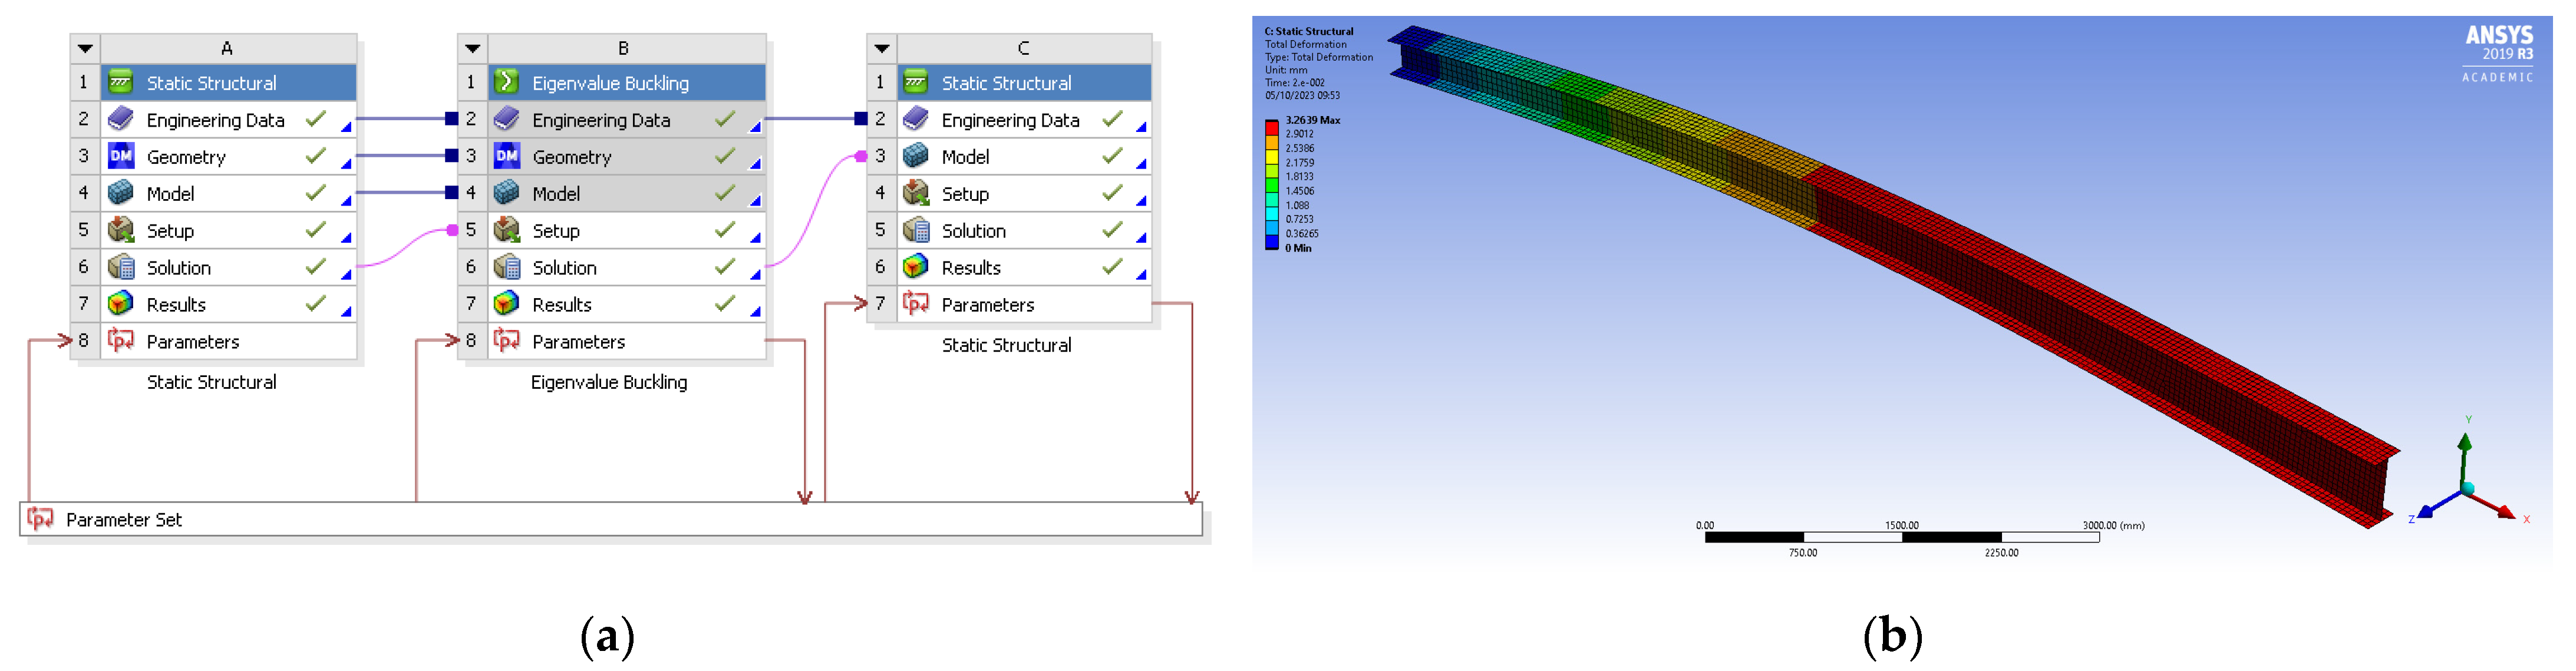Click the Parameter Set bar label
The height and width of the screenshot is (671, 2576).
[124, 520]
